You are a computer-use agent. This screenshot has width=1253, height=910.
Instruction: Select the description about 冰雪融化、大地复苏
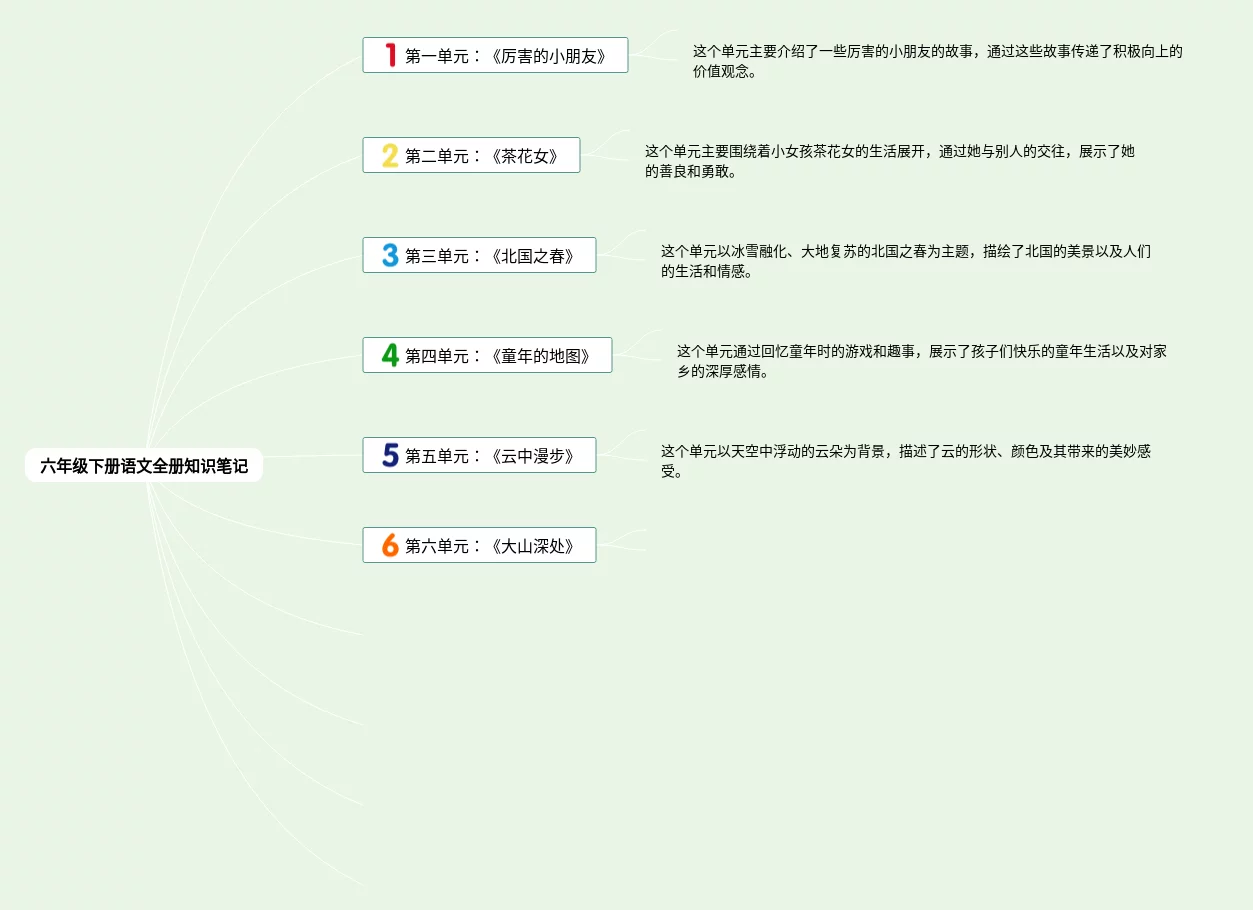906,261
